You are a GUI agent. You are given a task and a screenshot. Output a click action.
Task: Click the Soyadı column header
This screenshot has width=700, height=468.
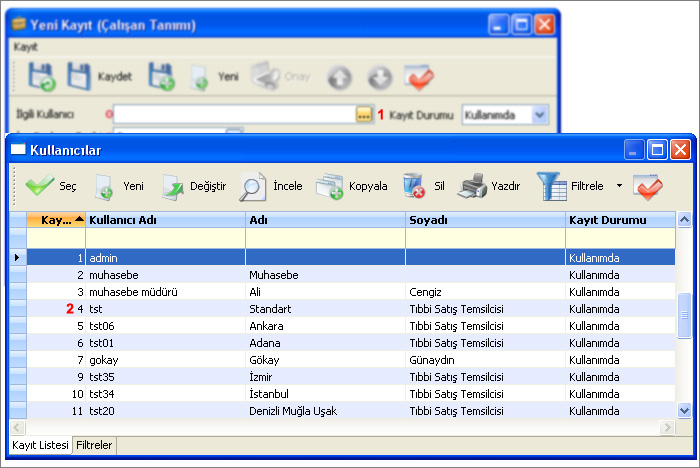click(485, 220)
